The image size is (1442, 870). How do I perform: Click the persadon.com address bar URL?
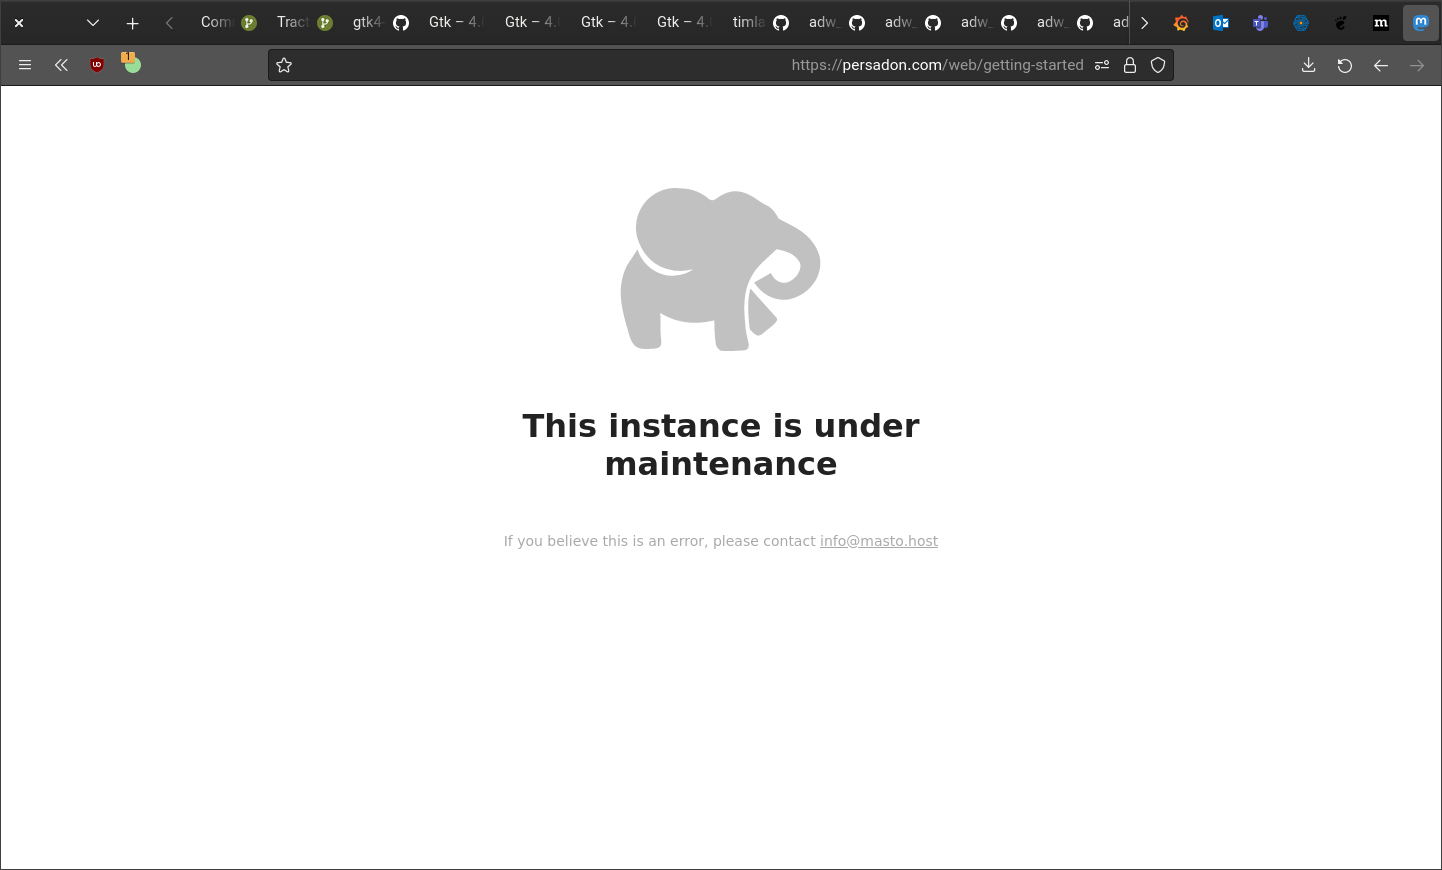click(936, 65)
